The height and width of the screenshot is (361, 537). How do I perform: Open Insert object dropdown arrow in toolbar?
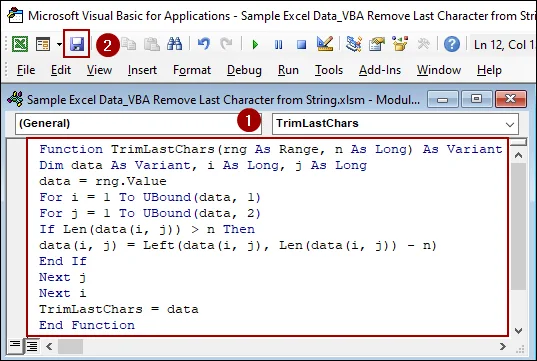(59, 44)
